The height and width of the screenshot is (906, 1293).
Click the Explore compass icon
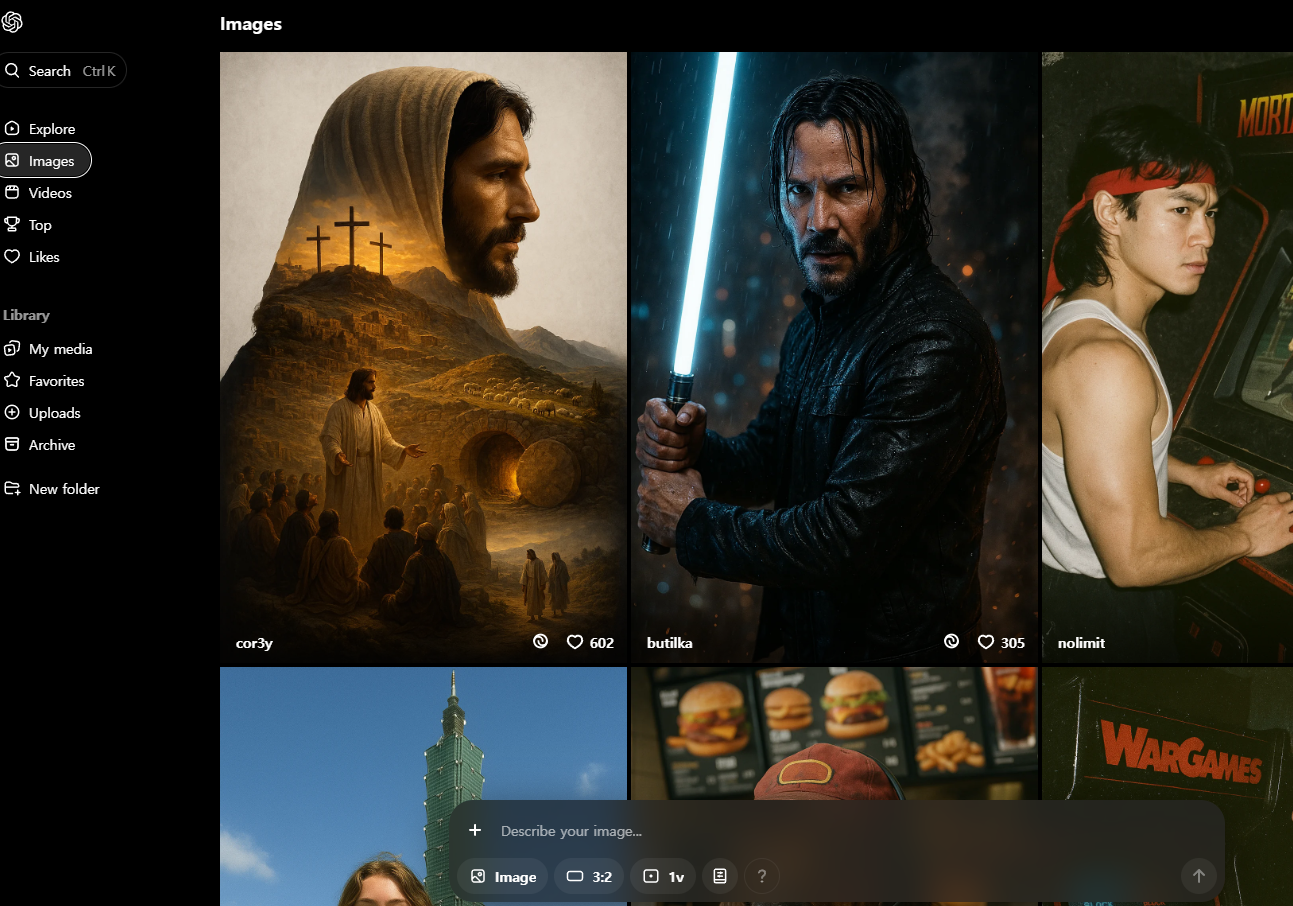click(12, 129)
